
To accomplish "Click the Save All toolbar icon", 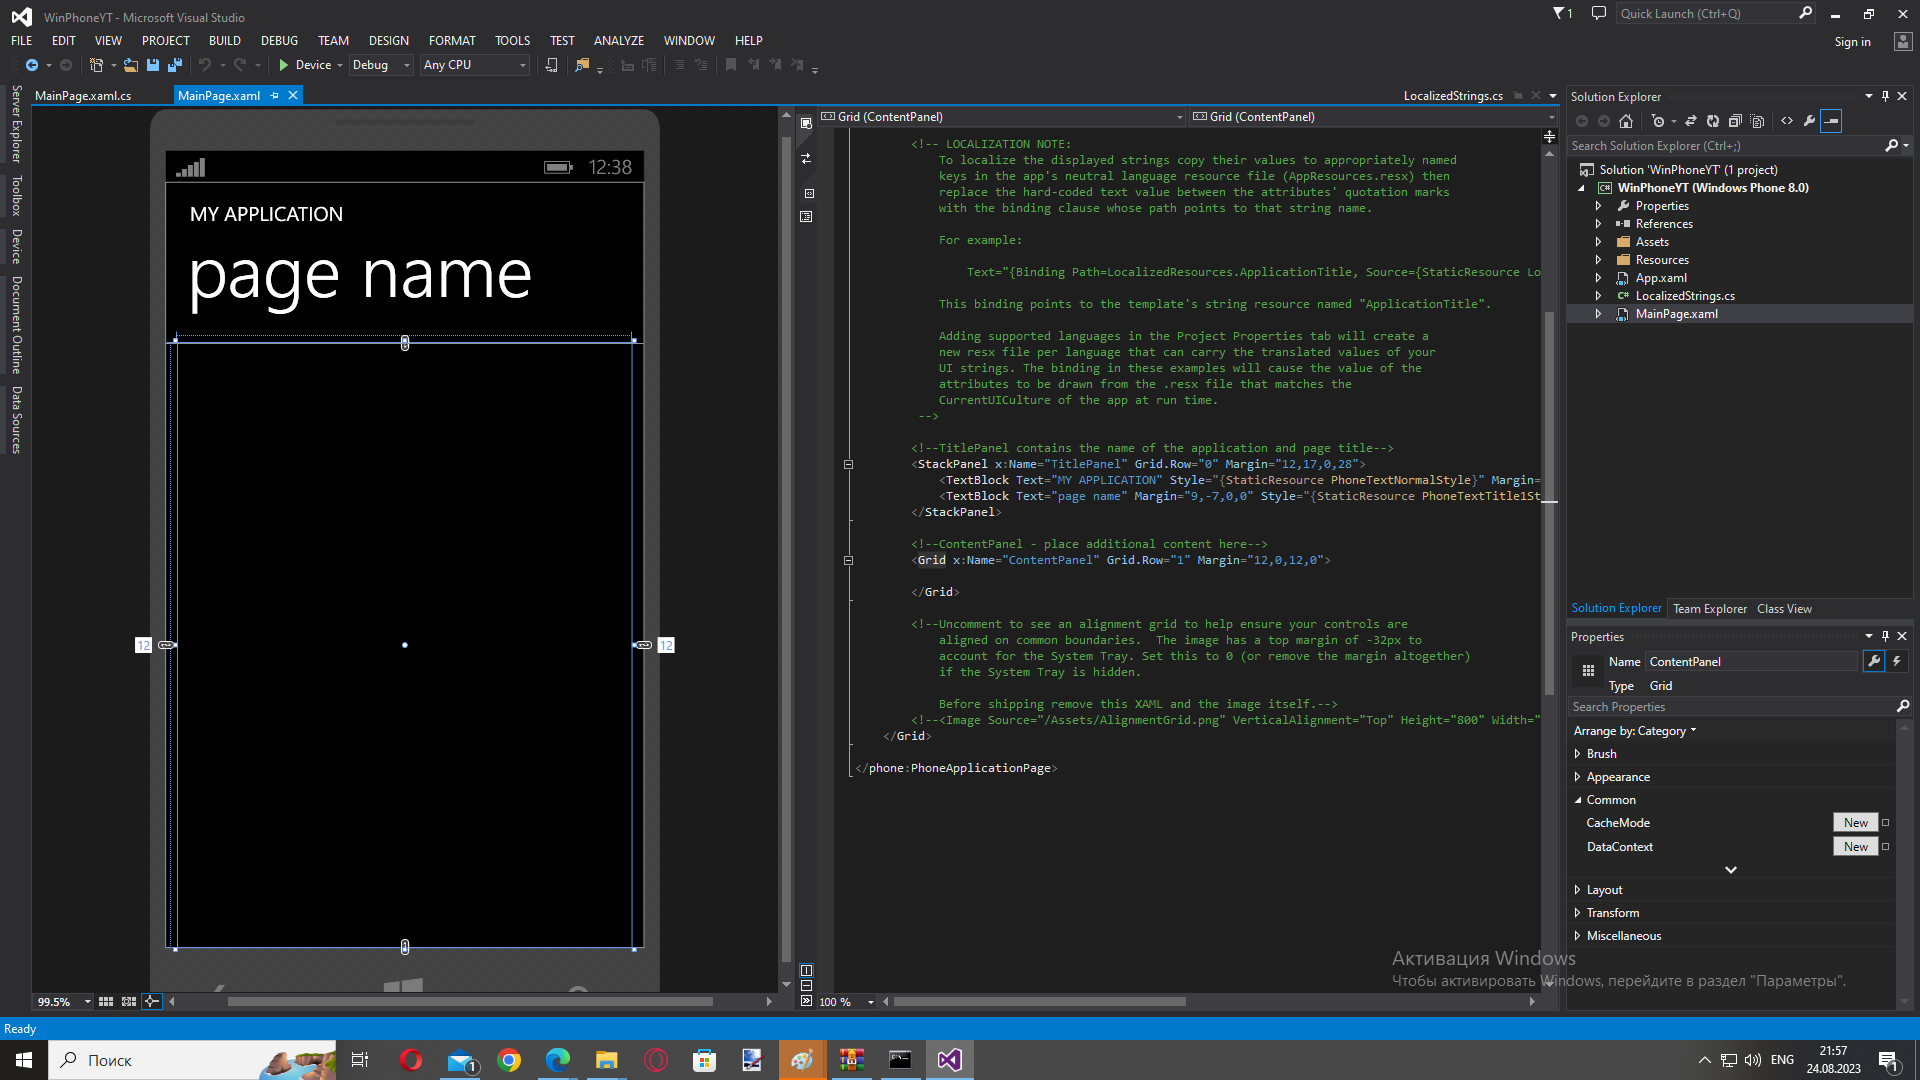I will pyautogui.click(x=175, y=65).
